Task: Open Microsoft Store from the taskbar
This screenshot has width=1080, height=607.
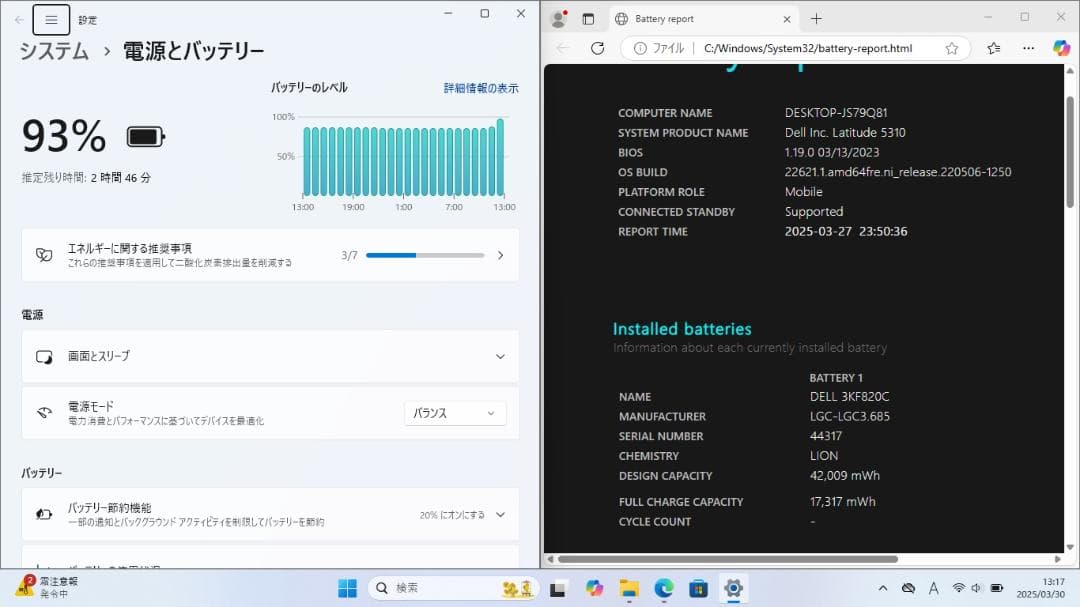Action: (x=697, y=588)
